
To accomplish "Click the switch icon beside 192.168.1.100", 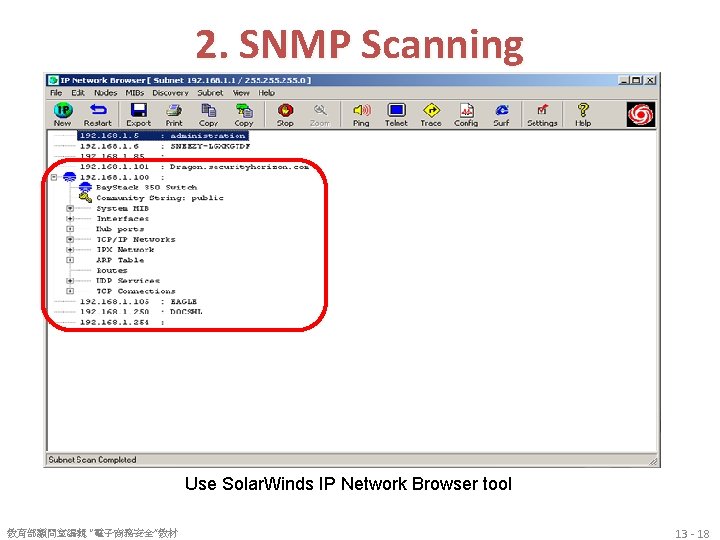I will pyautogui.click(x=69, y=177).
